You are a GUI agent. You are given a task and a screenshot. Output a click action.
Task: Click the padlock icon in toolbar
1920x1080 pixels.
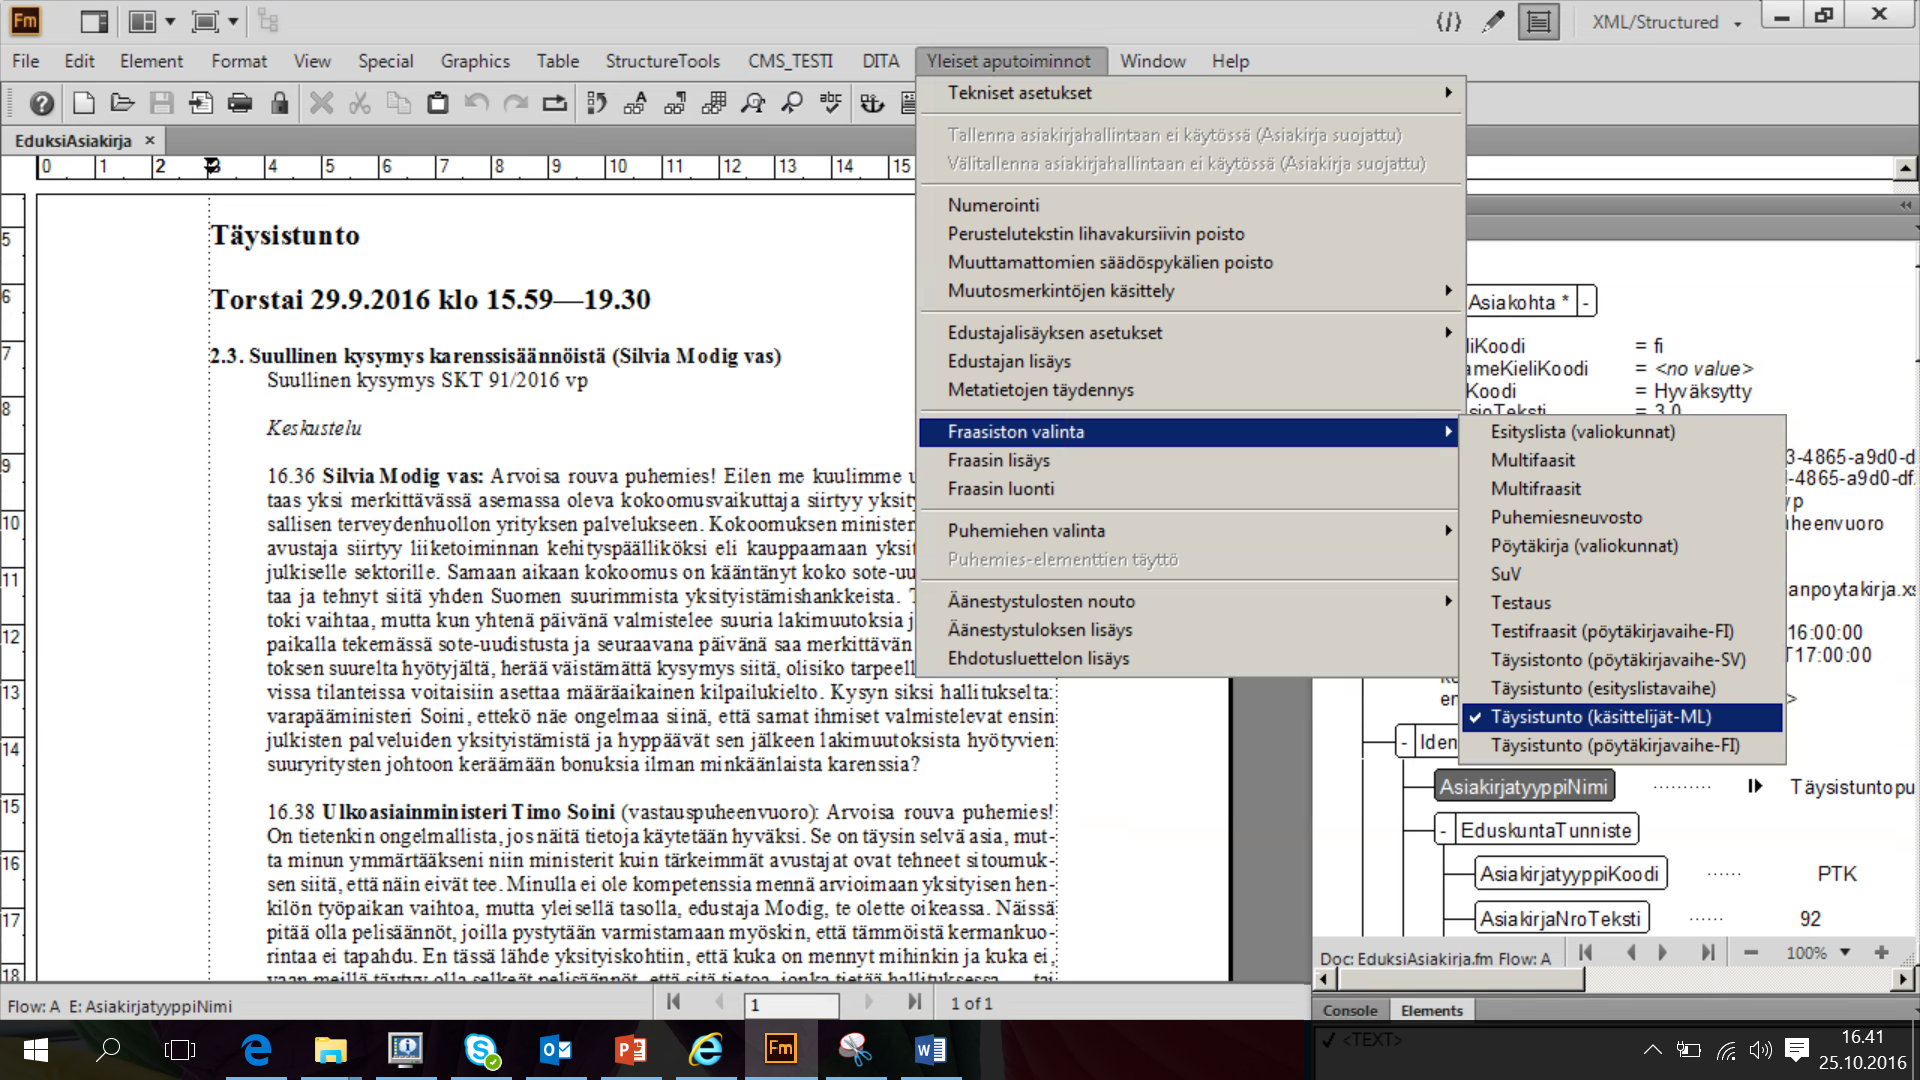280,103
